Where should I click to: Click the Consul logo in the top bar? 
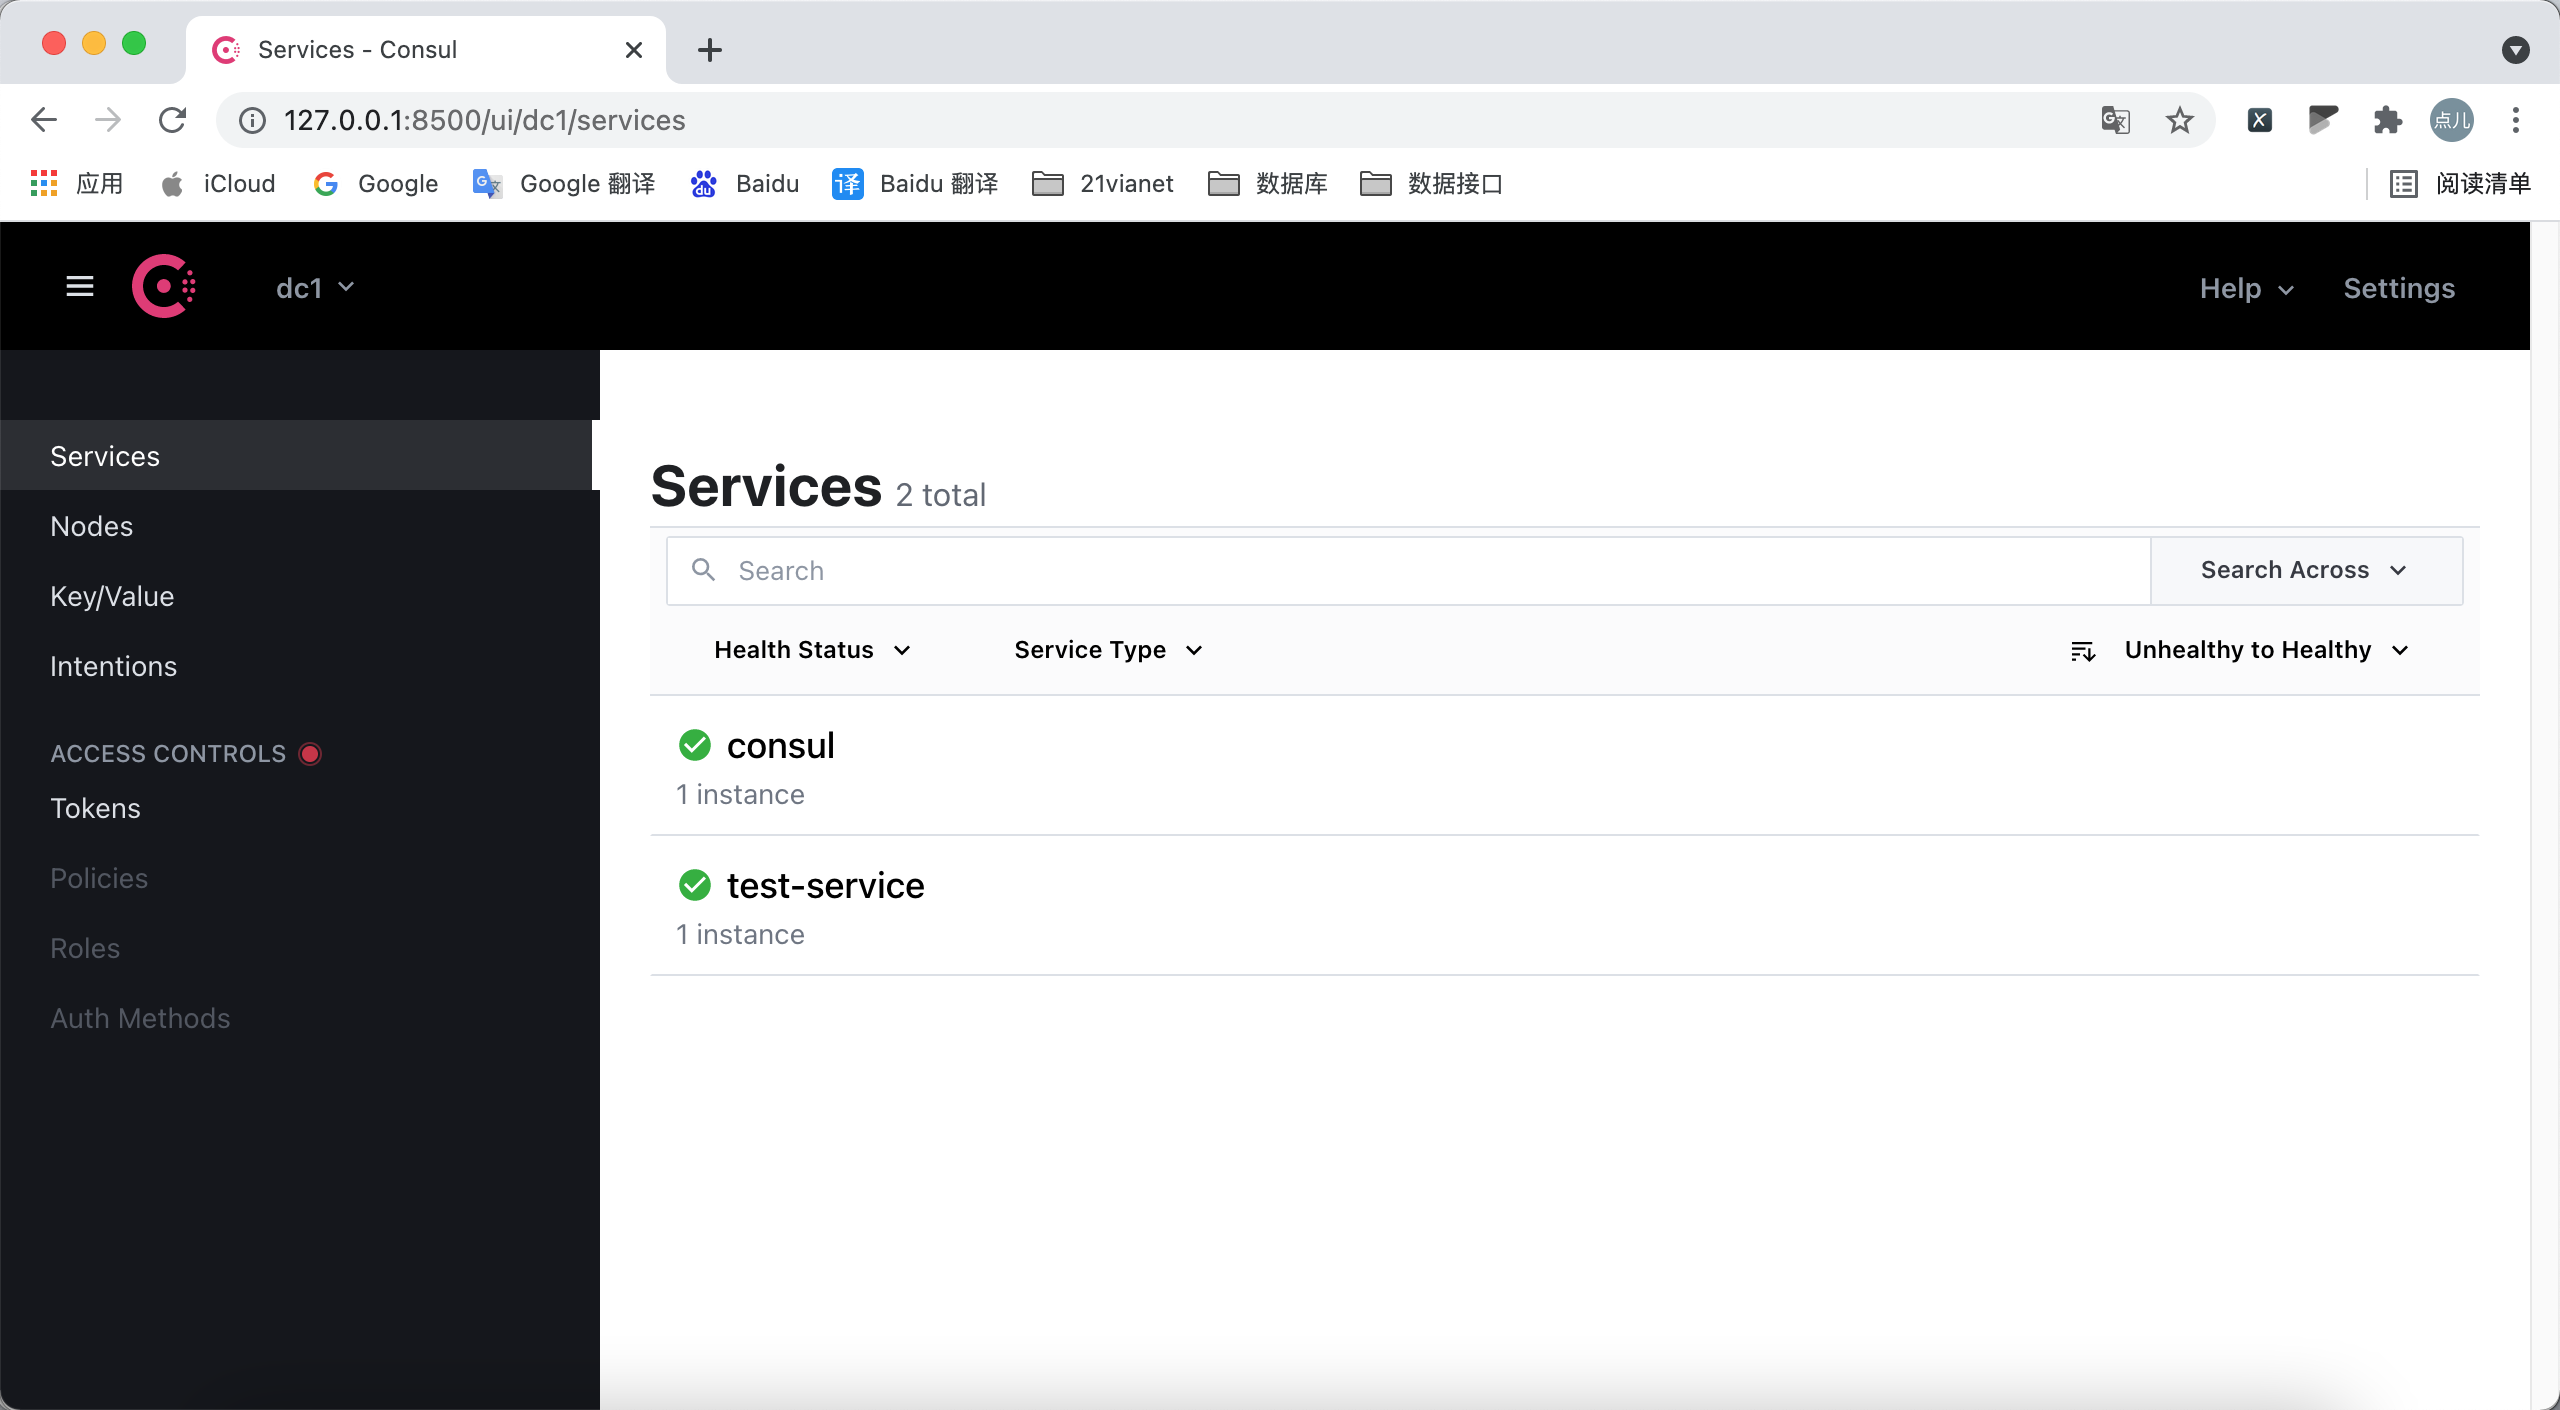[164, 286]
